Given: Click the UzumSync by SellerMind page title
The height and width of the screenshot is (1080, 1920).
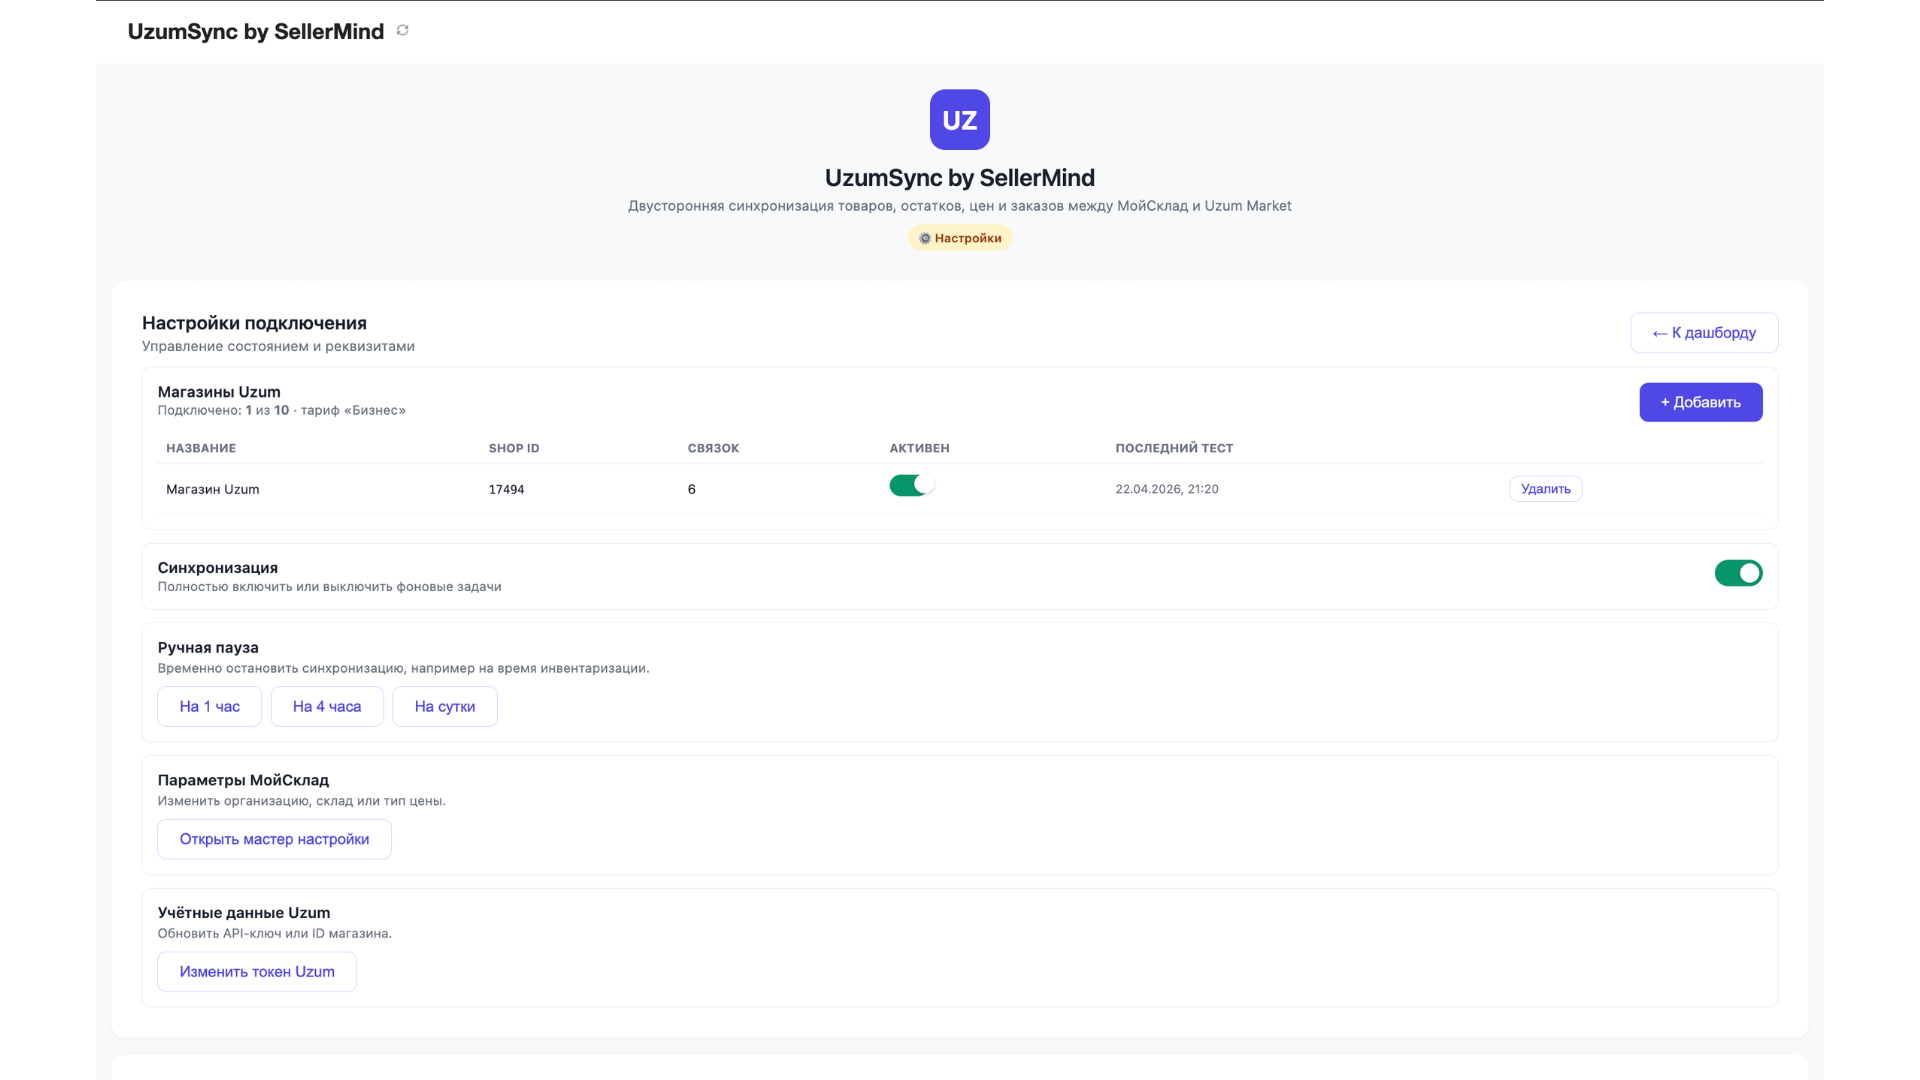Looking at the screenshot, I should pos(256,31).
